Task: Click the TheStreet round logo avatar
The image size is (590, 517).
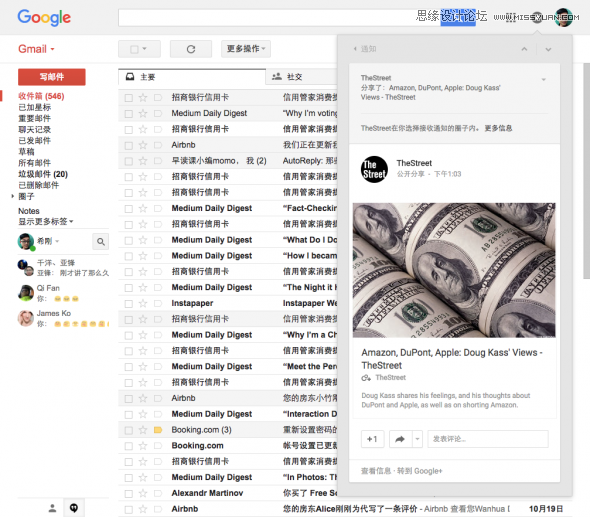Action: 374,169
